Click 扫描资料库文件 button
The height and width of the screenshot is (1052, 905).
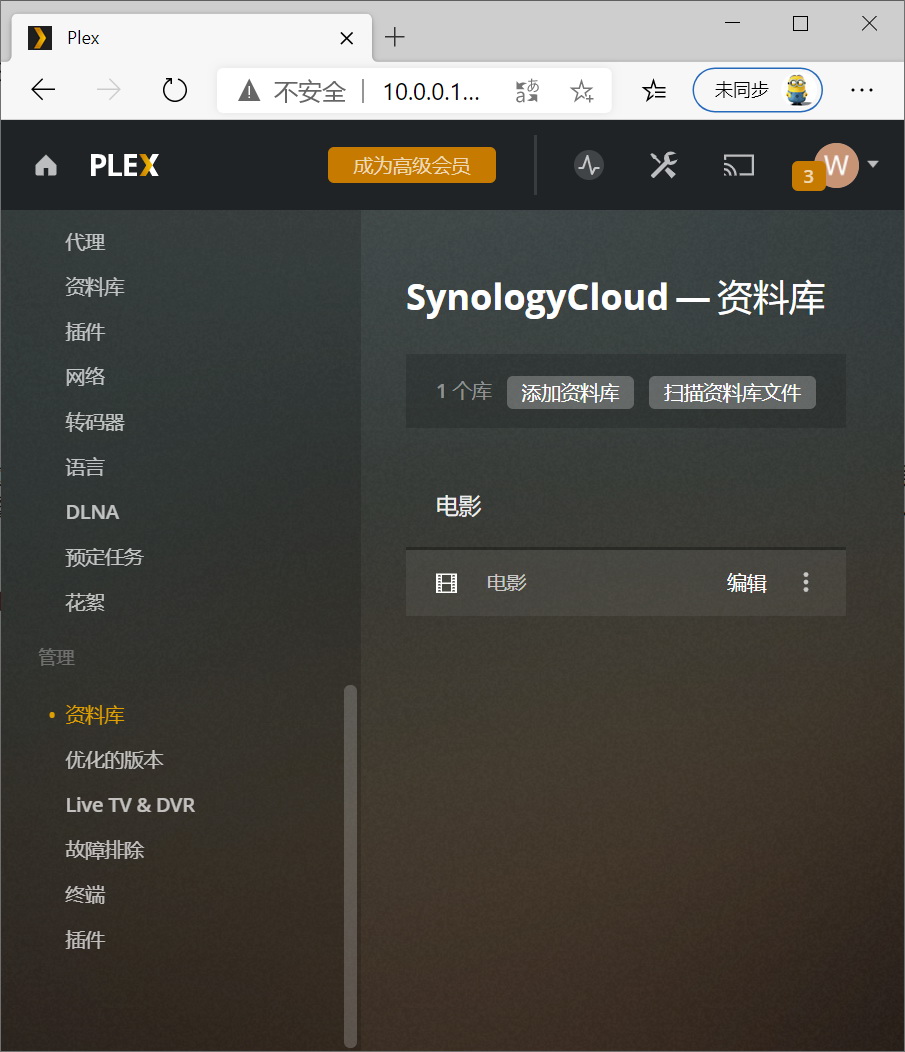point(732,392)
